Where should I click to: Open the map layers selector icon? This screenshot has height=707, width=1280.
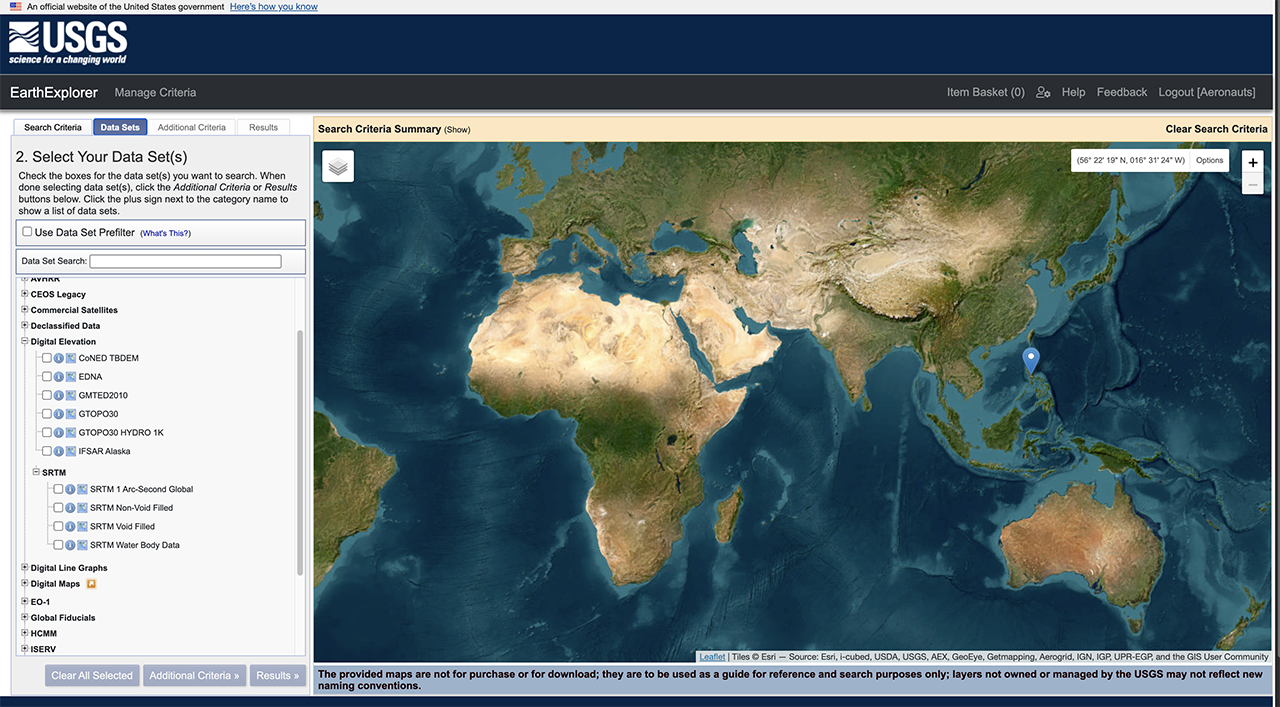coord(338,167)
